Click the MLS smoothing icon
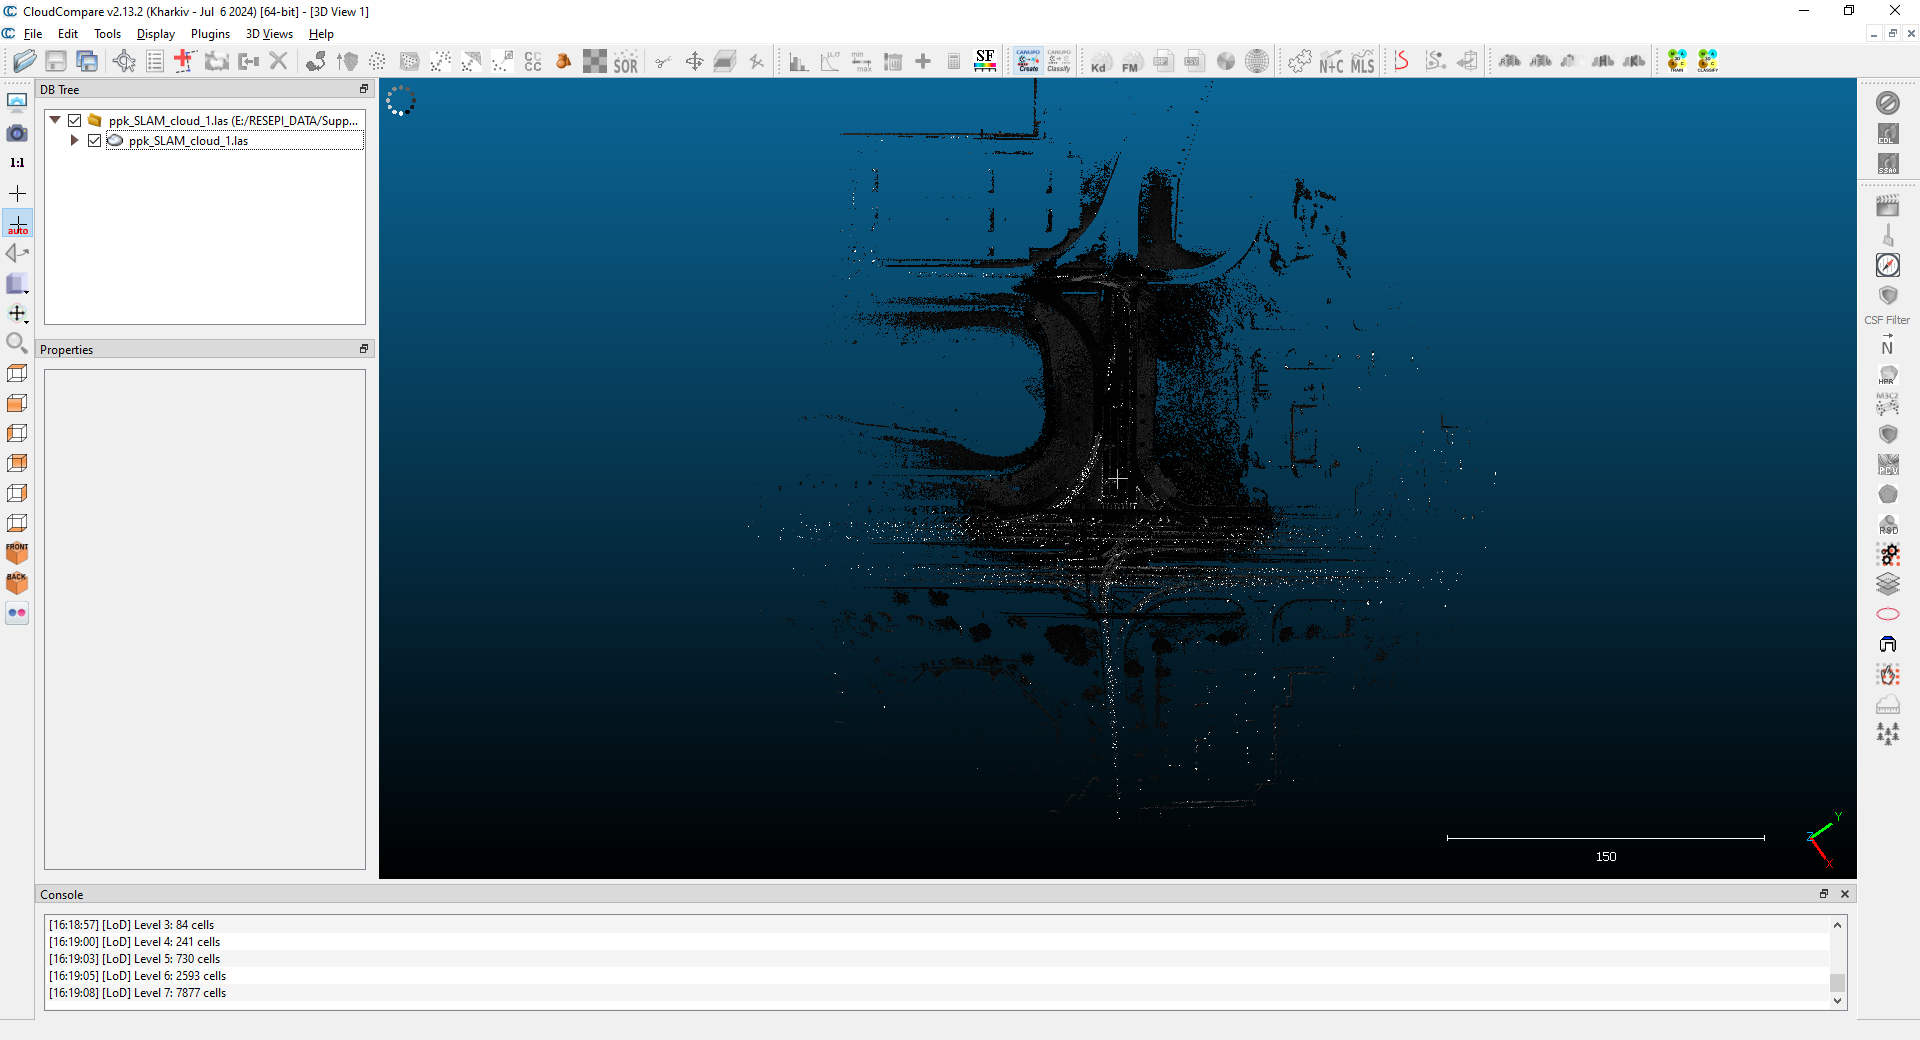The width and height of the screenshot is (1920, 1040). 1362,62
